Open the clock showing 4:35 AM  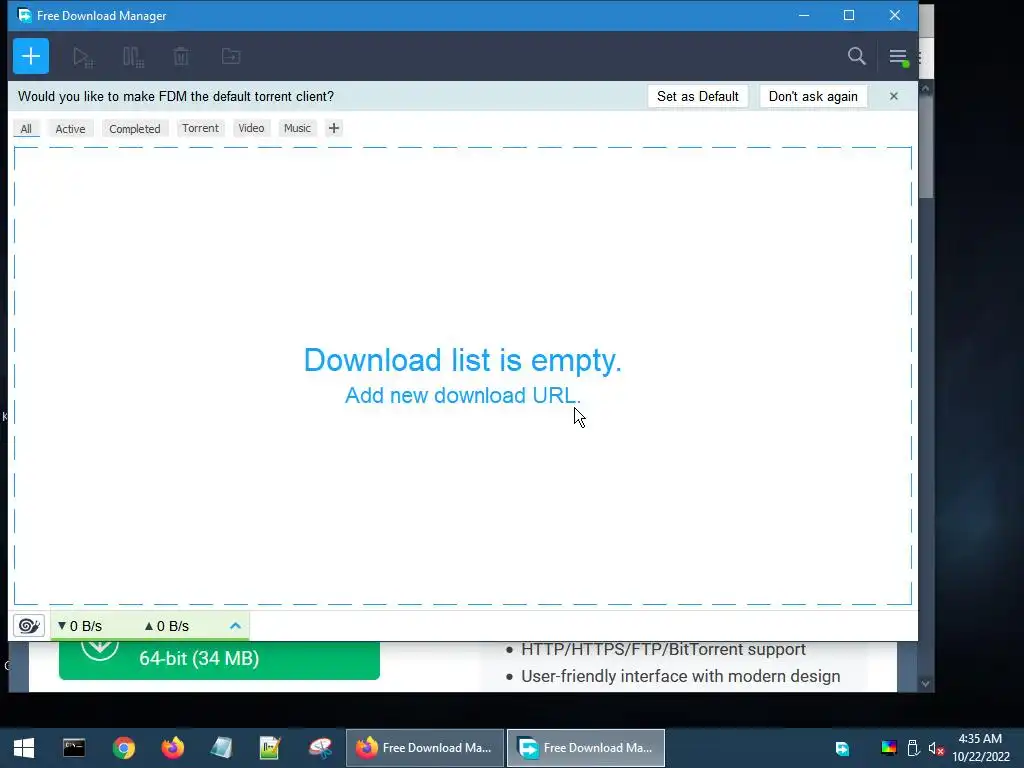pos(980,748)
